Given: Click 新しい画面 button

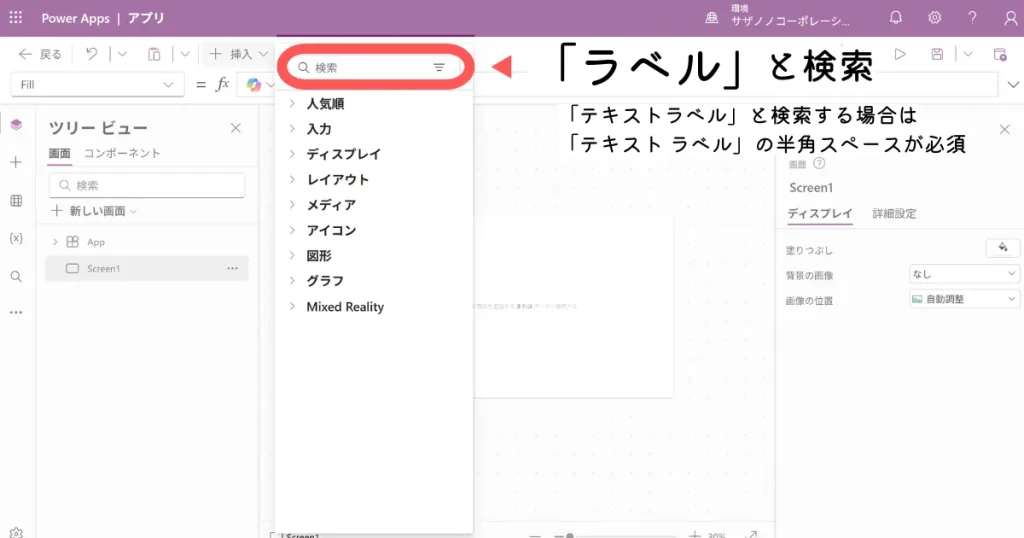Looking at the screenshot, I should coord(96,211).
